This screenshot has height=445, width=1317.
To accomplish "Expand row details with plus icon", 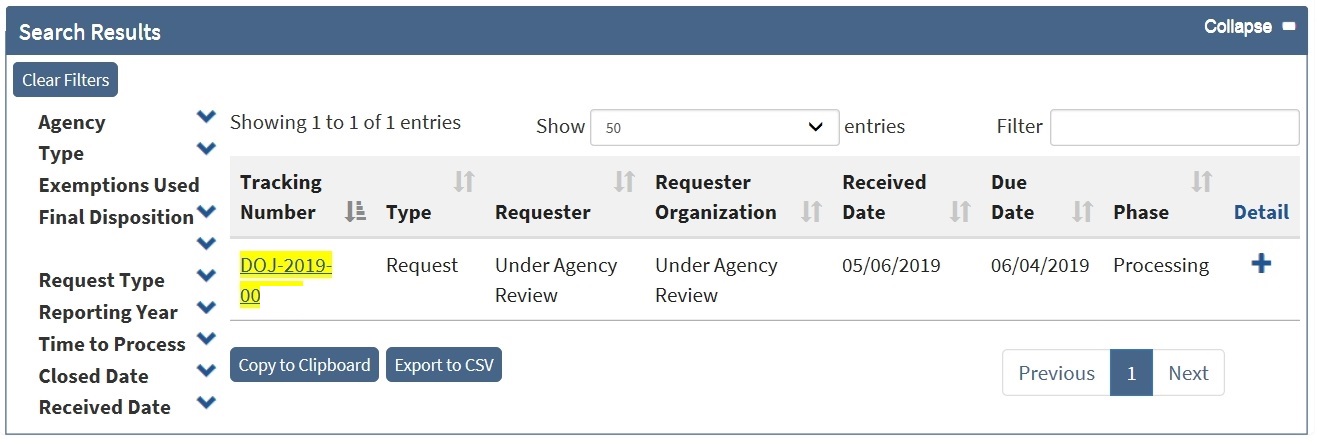I will pos(1261,264).
